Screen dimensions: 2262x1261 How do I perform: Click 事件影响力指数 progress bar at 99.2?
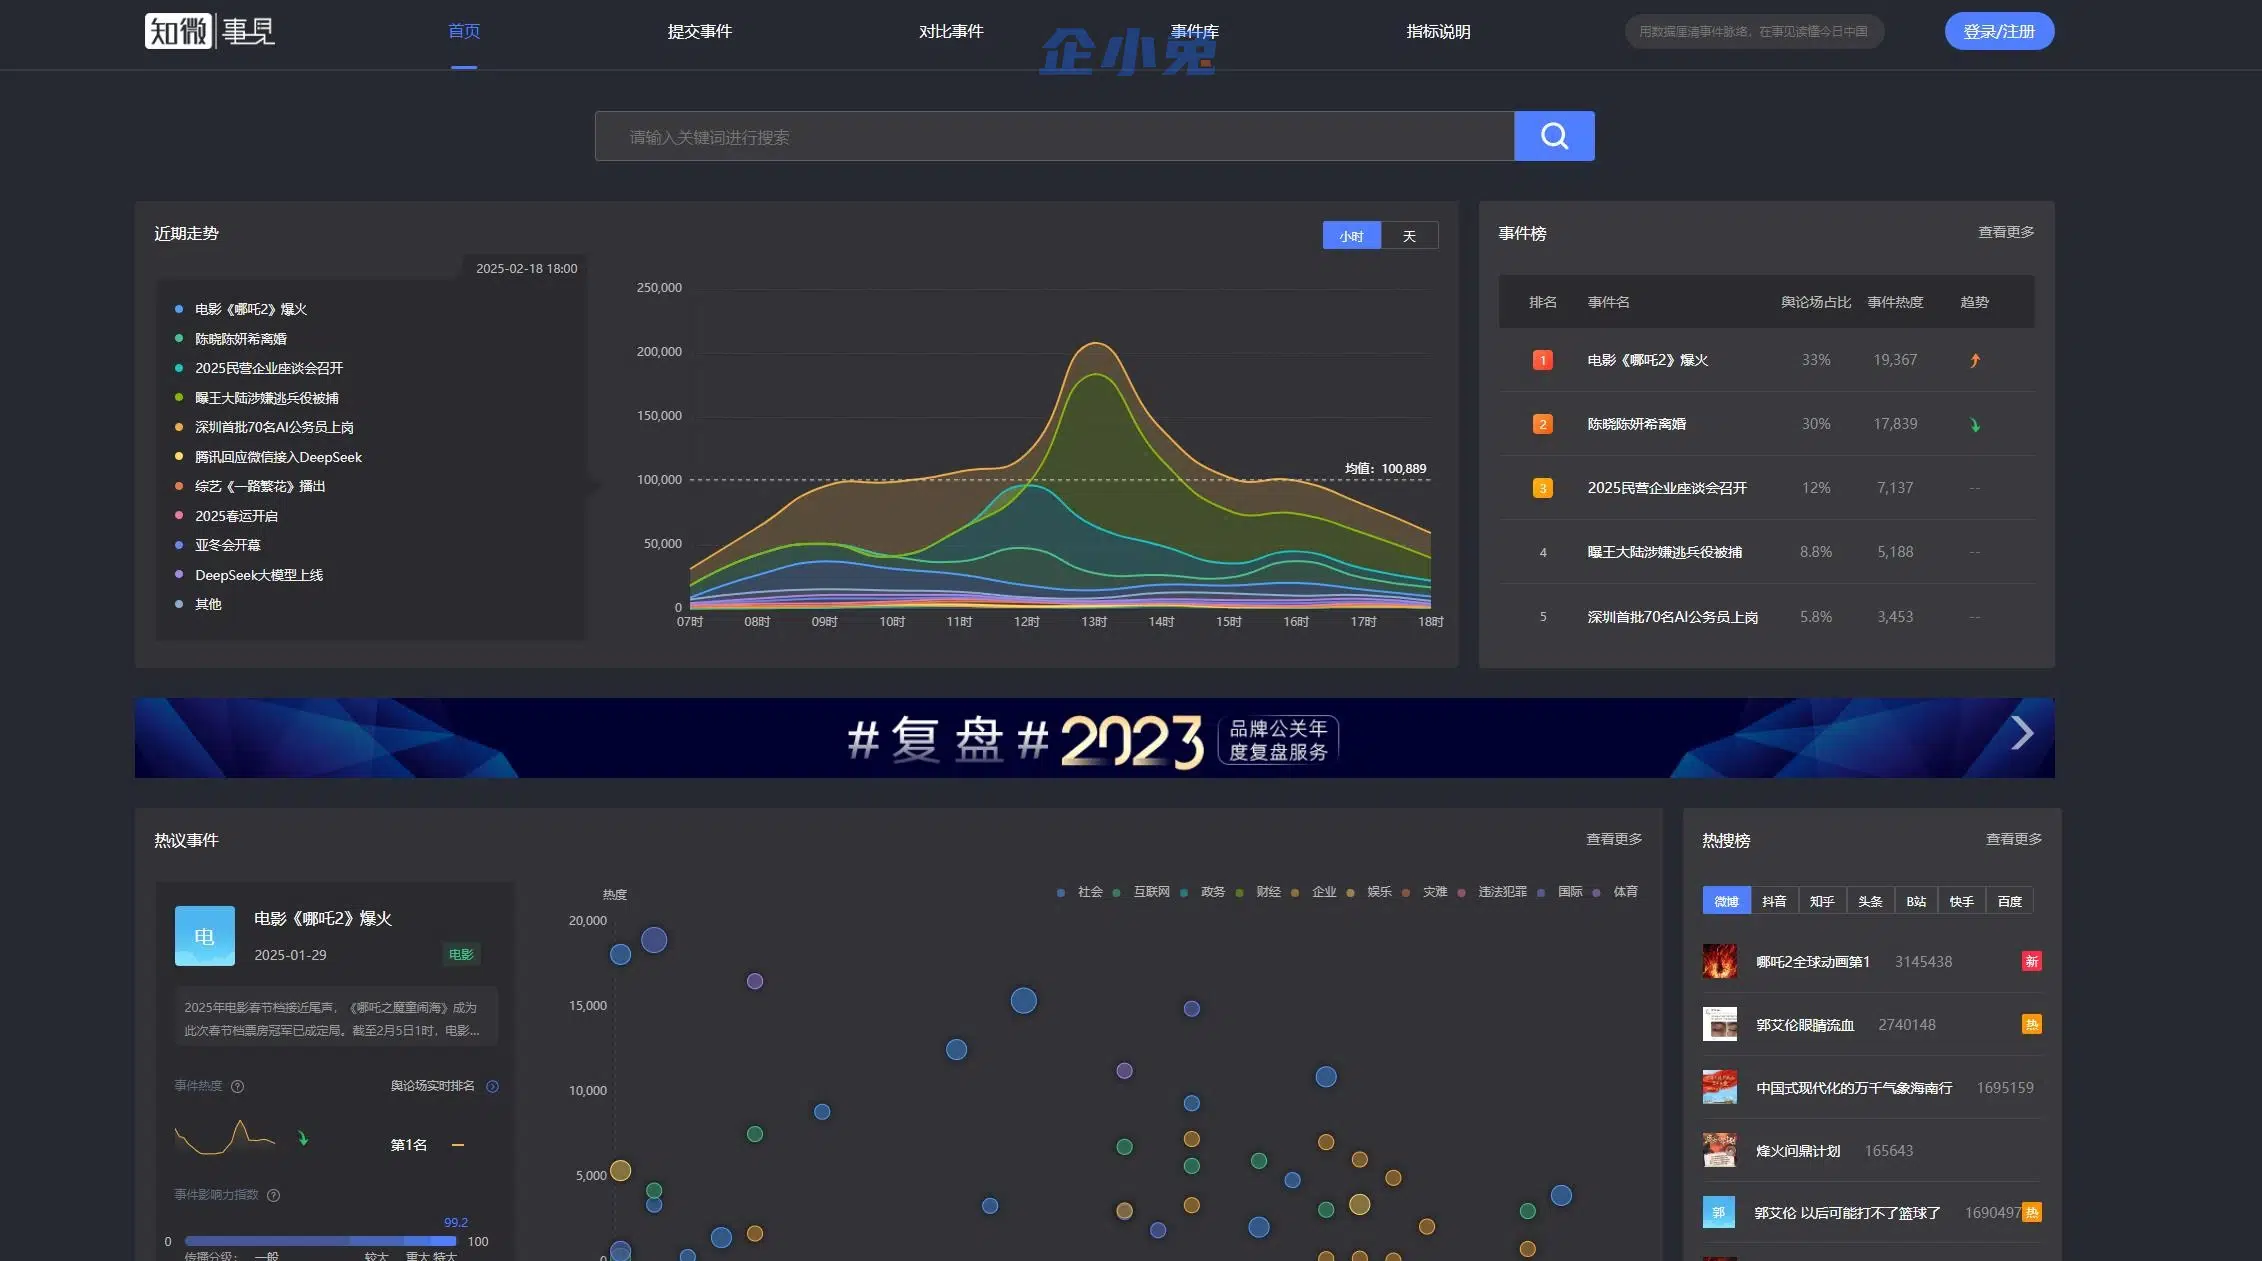pos(320,1241)
